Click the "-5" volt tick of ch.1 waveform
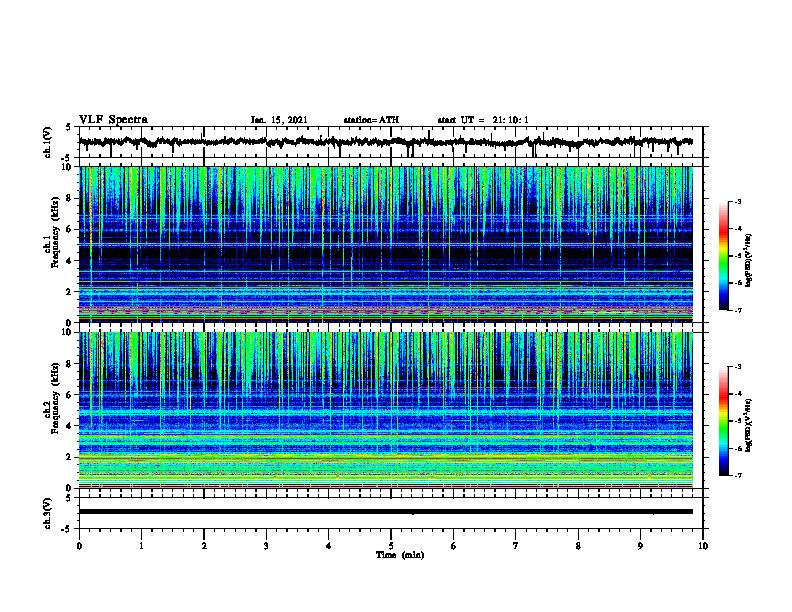The height and width of the screenshot is (612, 792). click(67, 158)
